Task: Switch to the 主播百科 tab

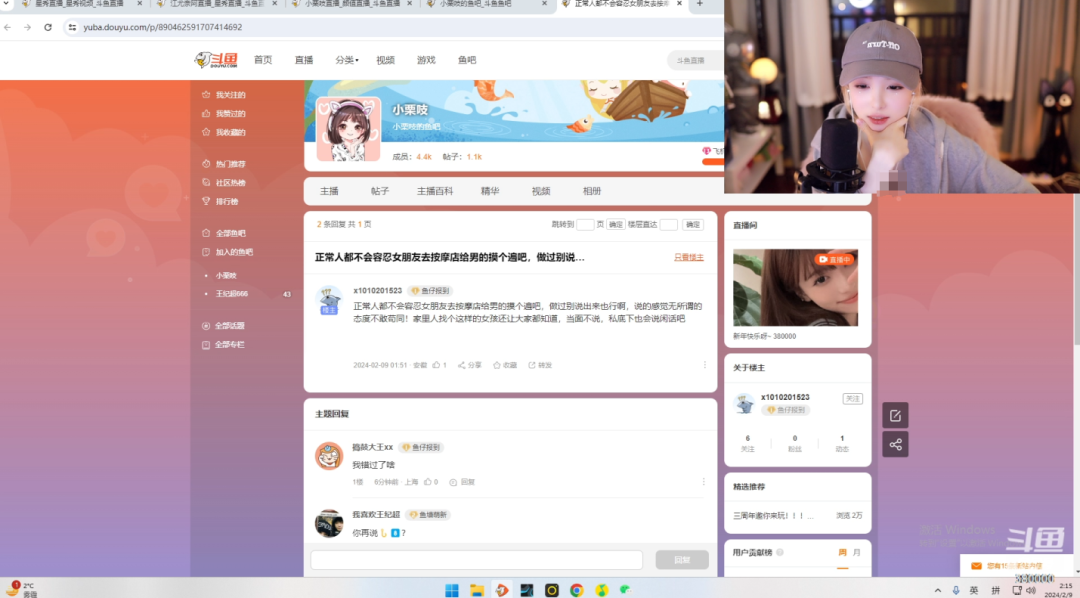Action: pos(435,192)
